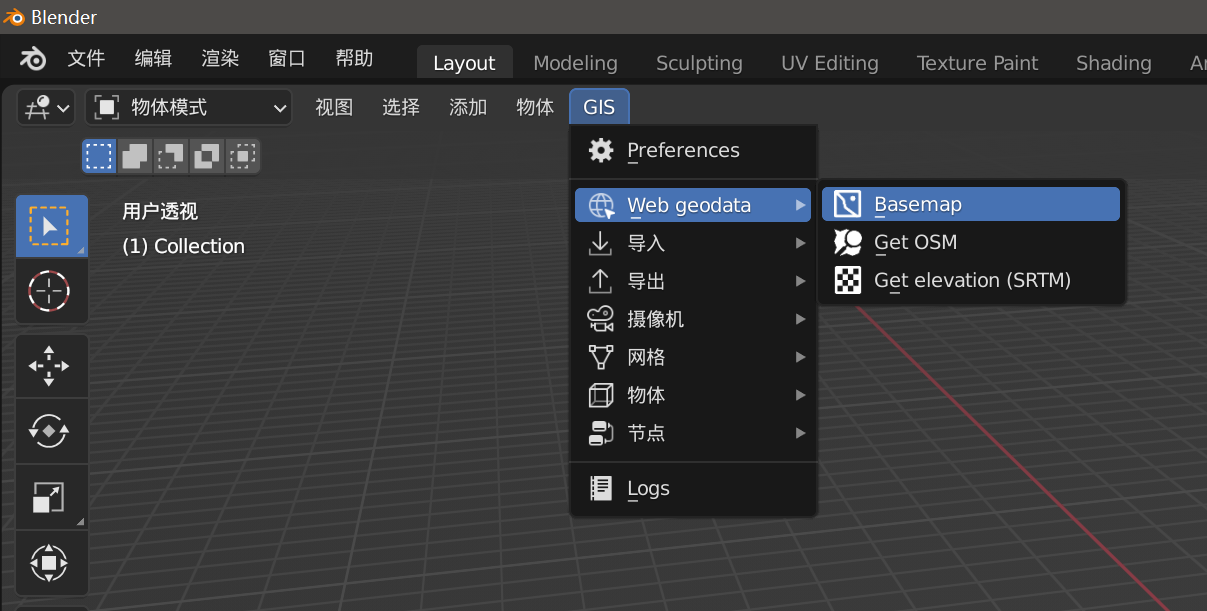Click the OSM icon beside Get OSM

tap(848, 242)
